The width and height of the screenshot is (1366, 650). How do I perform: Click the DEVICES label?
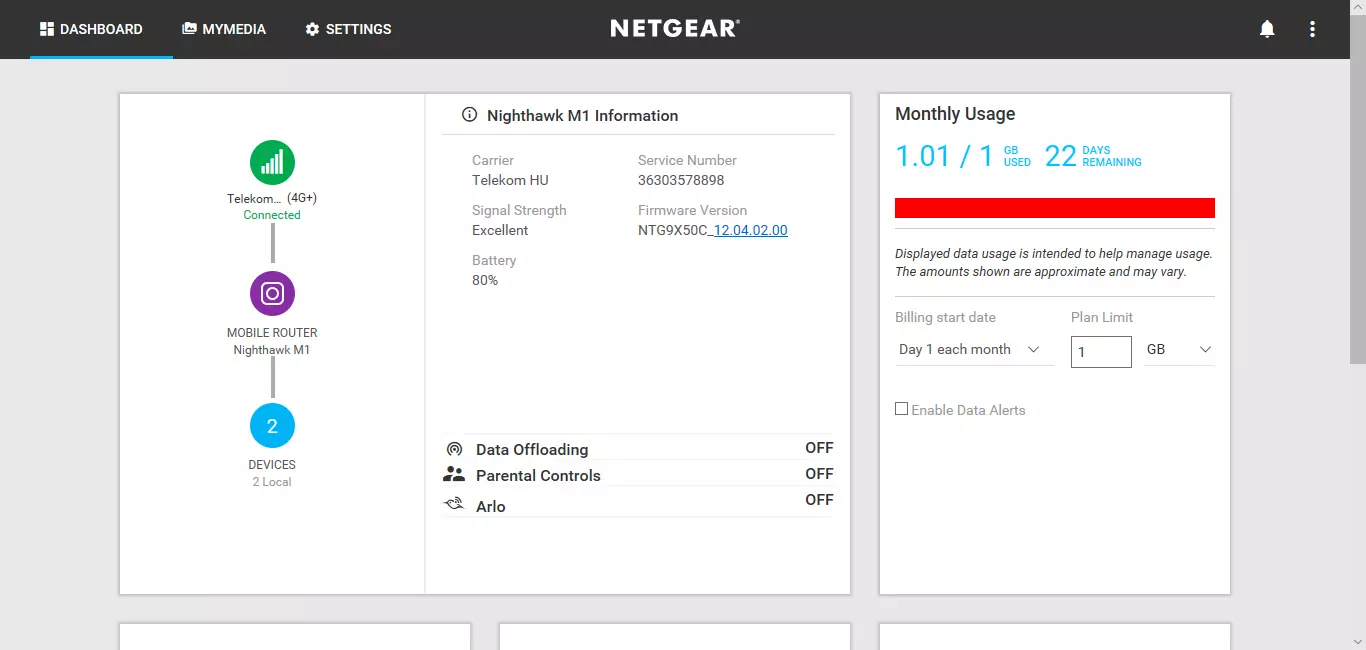pyautogui.click(x=272, y=465)
